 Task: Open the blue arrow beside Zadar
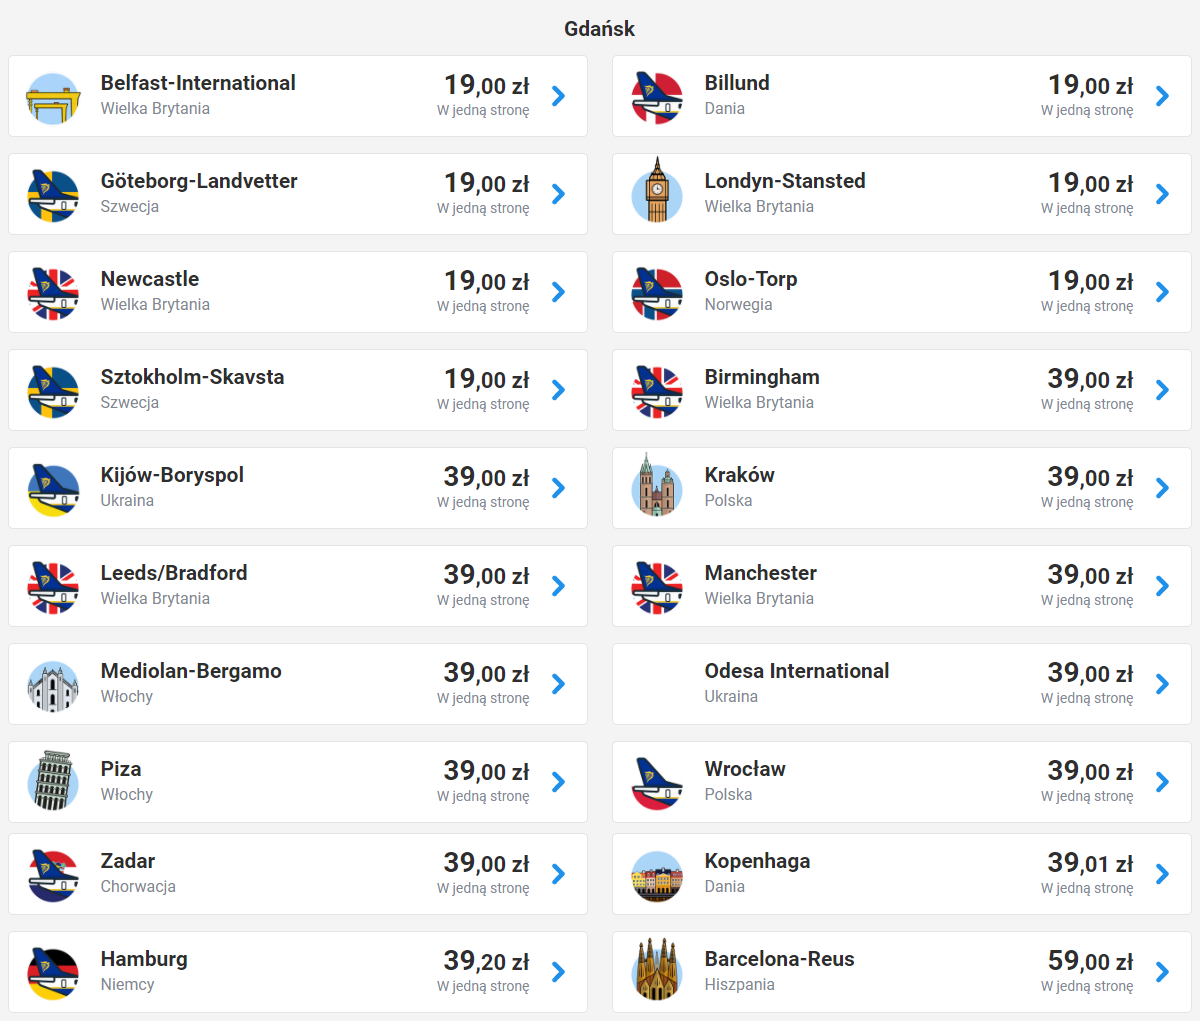[x=559, y=874]
